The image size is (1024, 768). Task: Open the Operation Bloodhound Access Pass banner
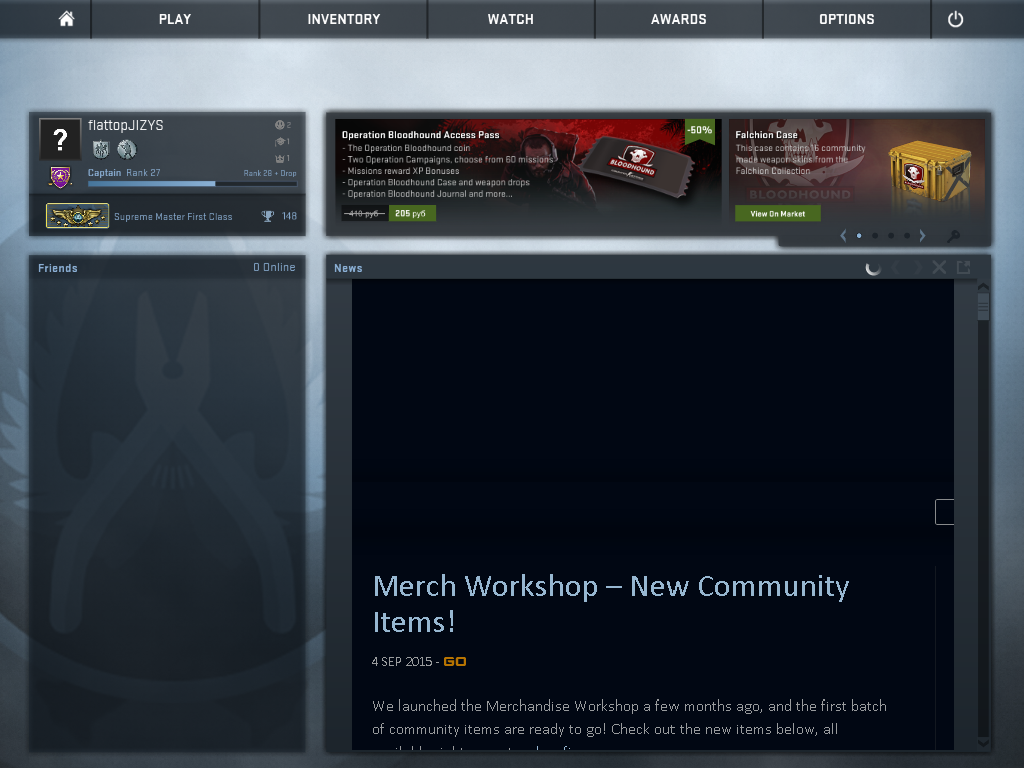[x=528, y=170]
